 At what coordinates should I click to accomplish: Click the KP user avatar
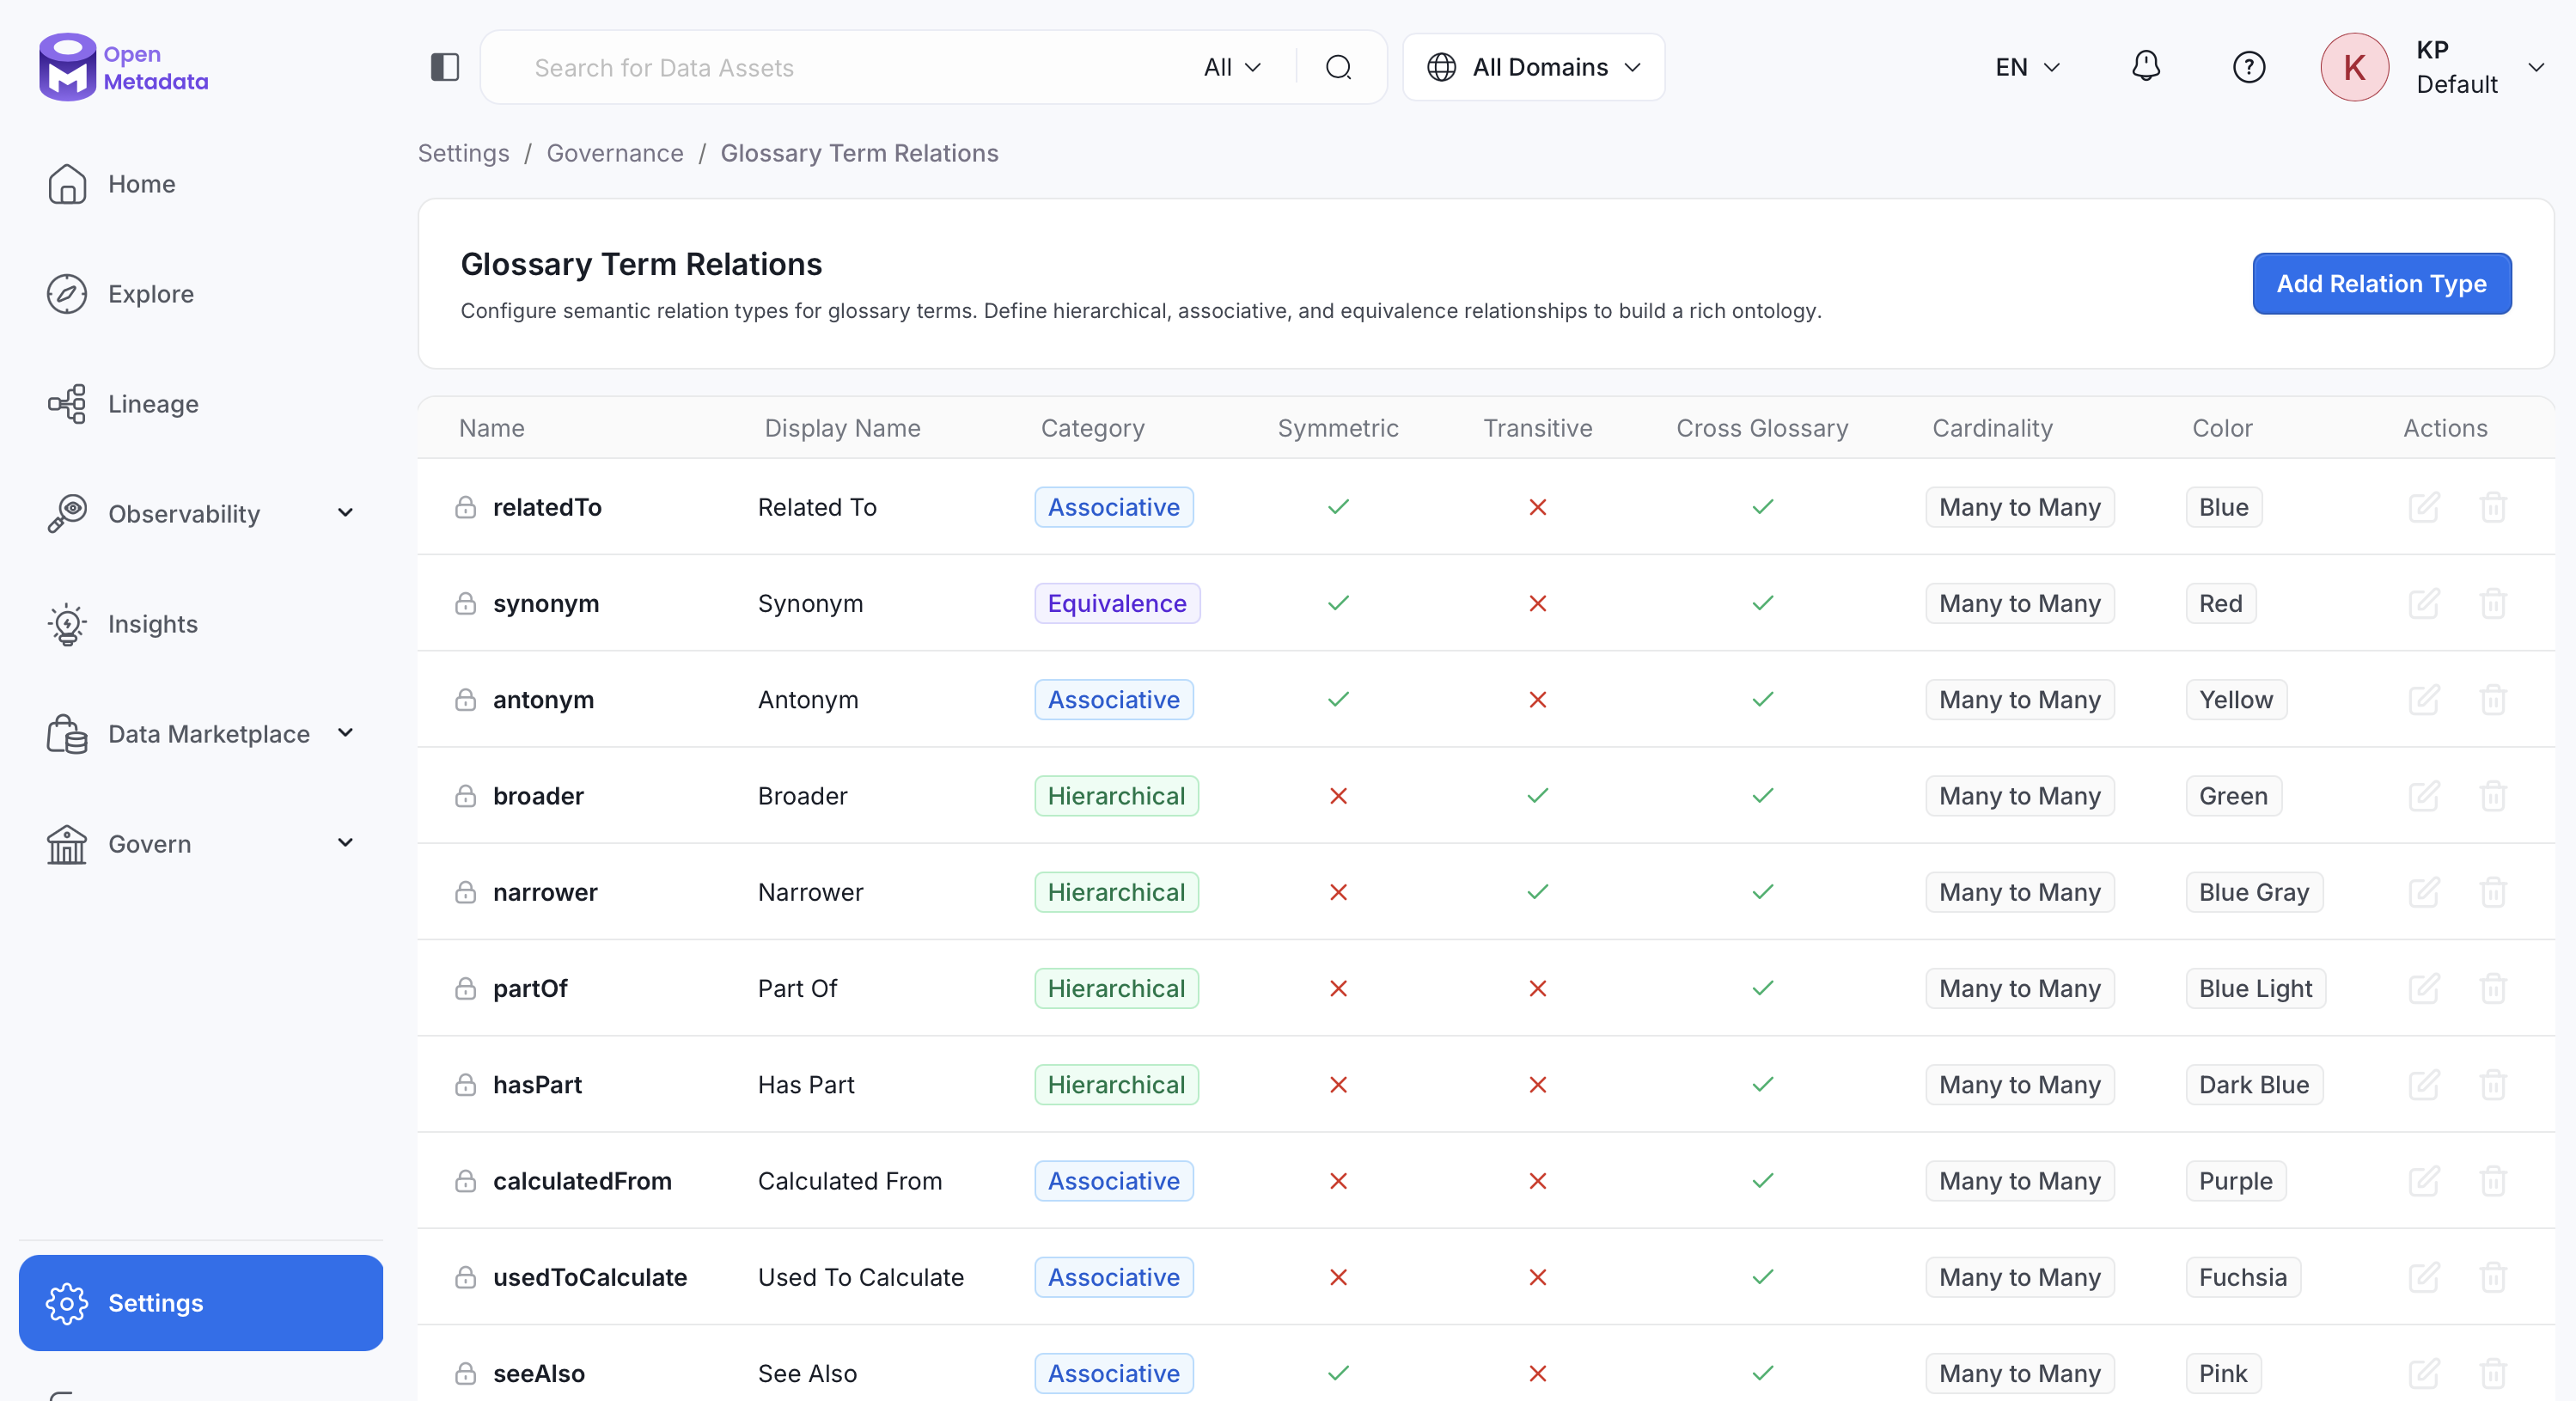(x=2354, y=67)
